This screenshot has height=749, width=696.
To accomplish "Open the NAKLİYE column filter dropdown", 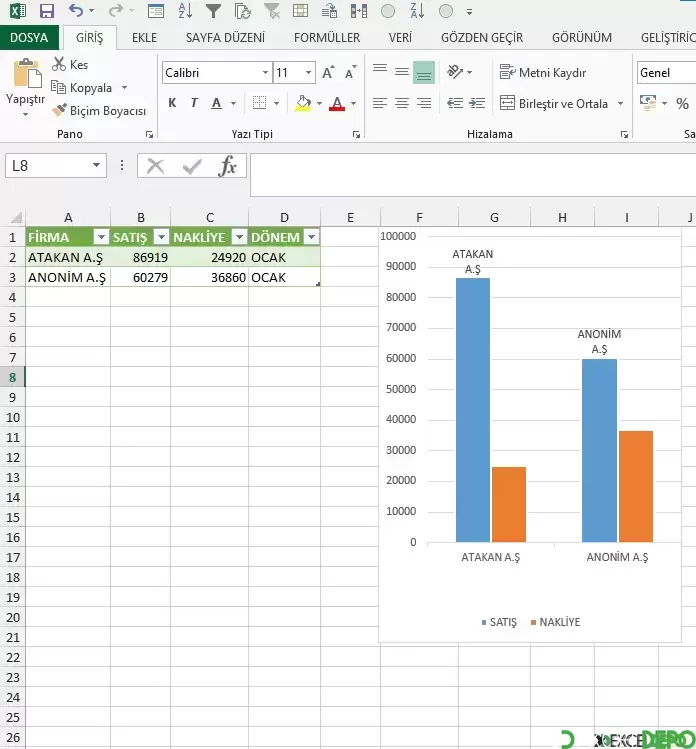I will pyautogui.click(x=239, y=237).
